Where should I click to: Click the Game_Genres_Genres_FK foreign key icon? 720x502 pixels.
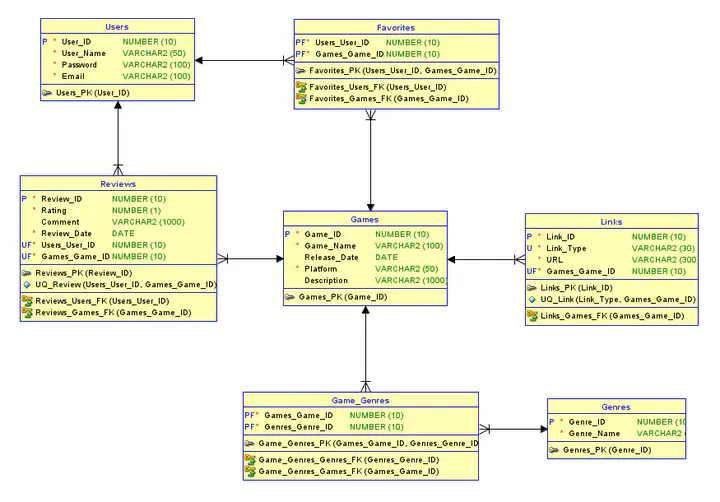[x=250, y=460]
